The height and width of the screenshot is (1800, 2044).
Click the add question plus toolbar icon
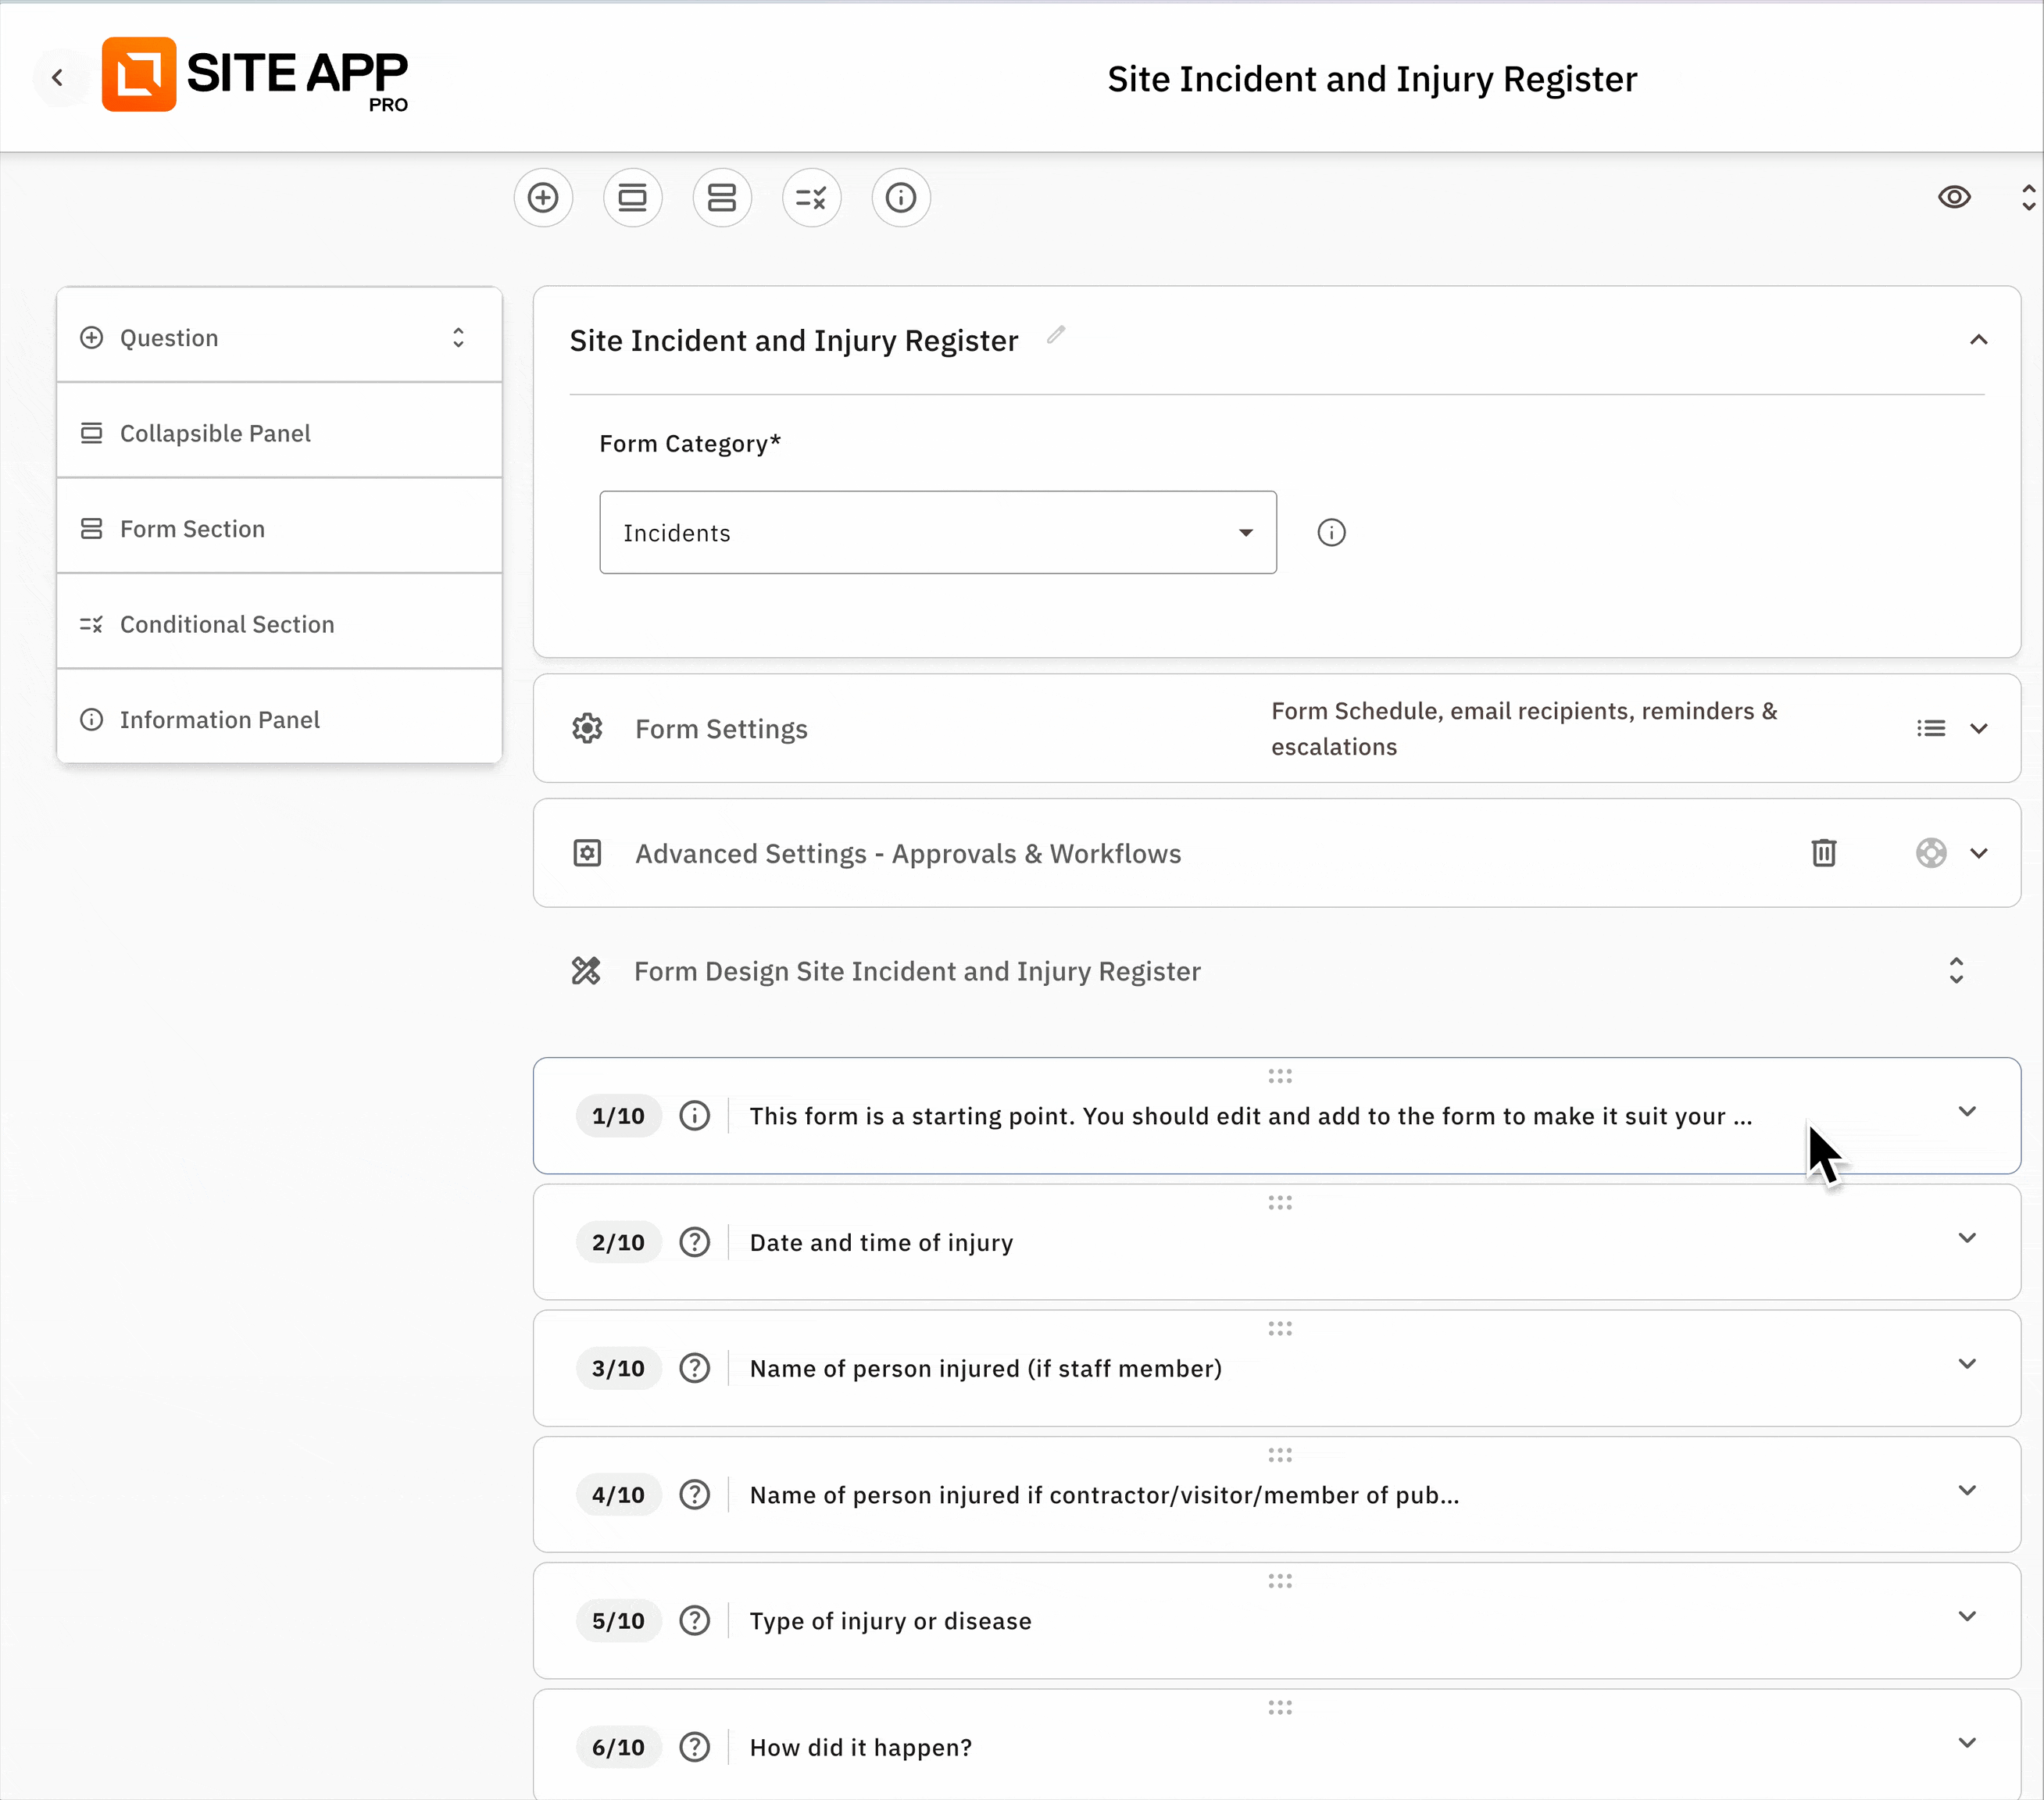tap(543, 198)
